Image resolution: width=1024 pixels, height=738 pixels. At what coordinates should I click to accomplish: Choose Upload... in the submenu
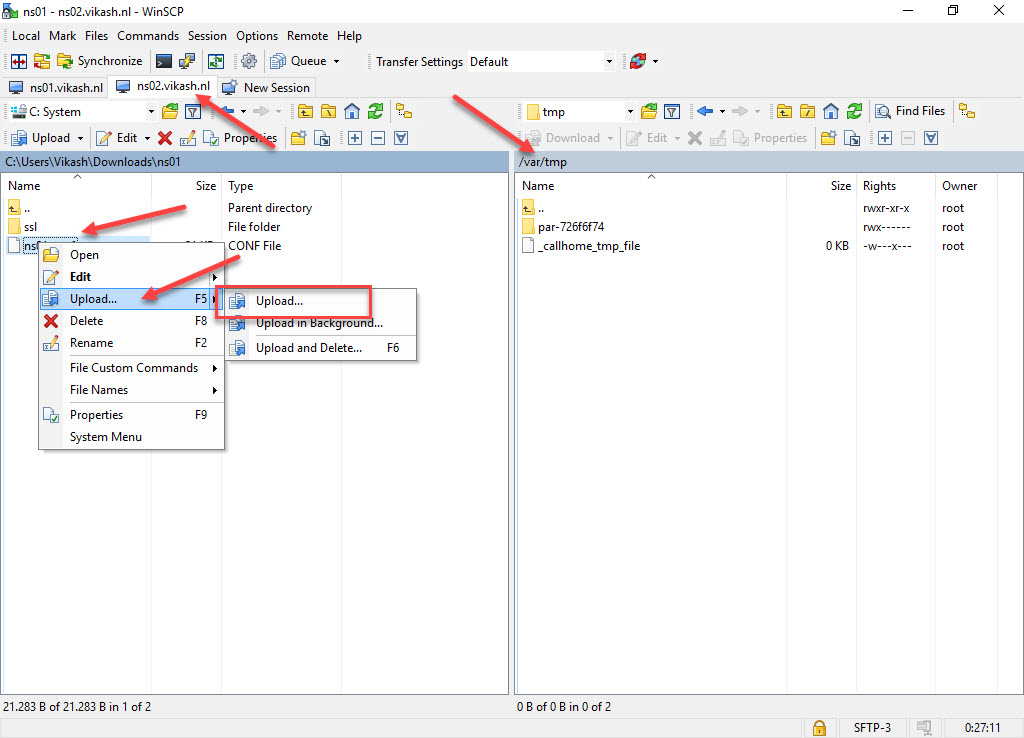click(321, 301)
